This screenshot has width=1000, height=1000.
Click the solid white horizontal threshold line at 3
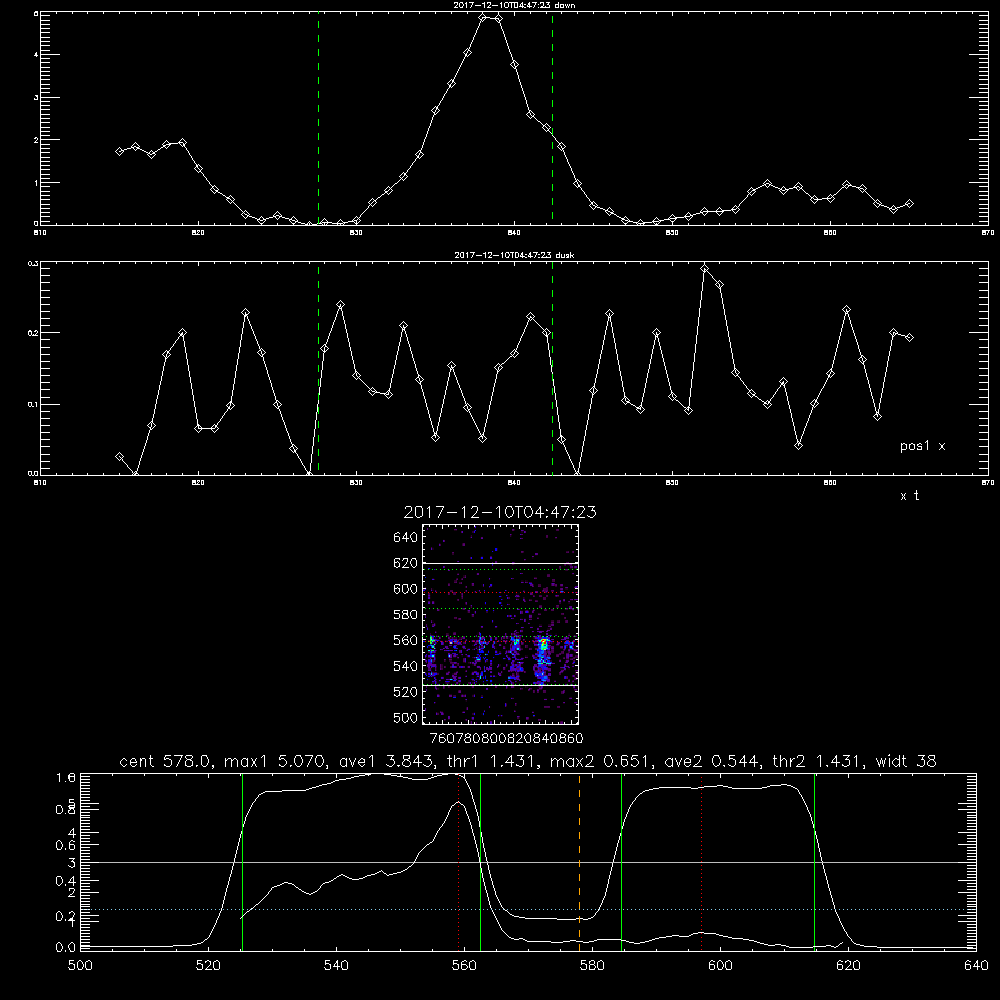point(527,862)
